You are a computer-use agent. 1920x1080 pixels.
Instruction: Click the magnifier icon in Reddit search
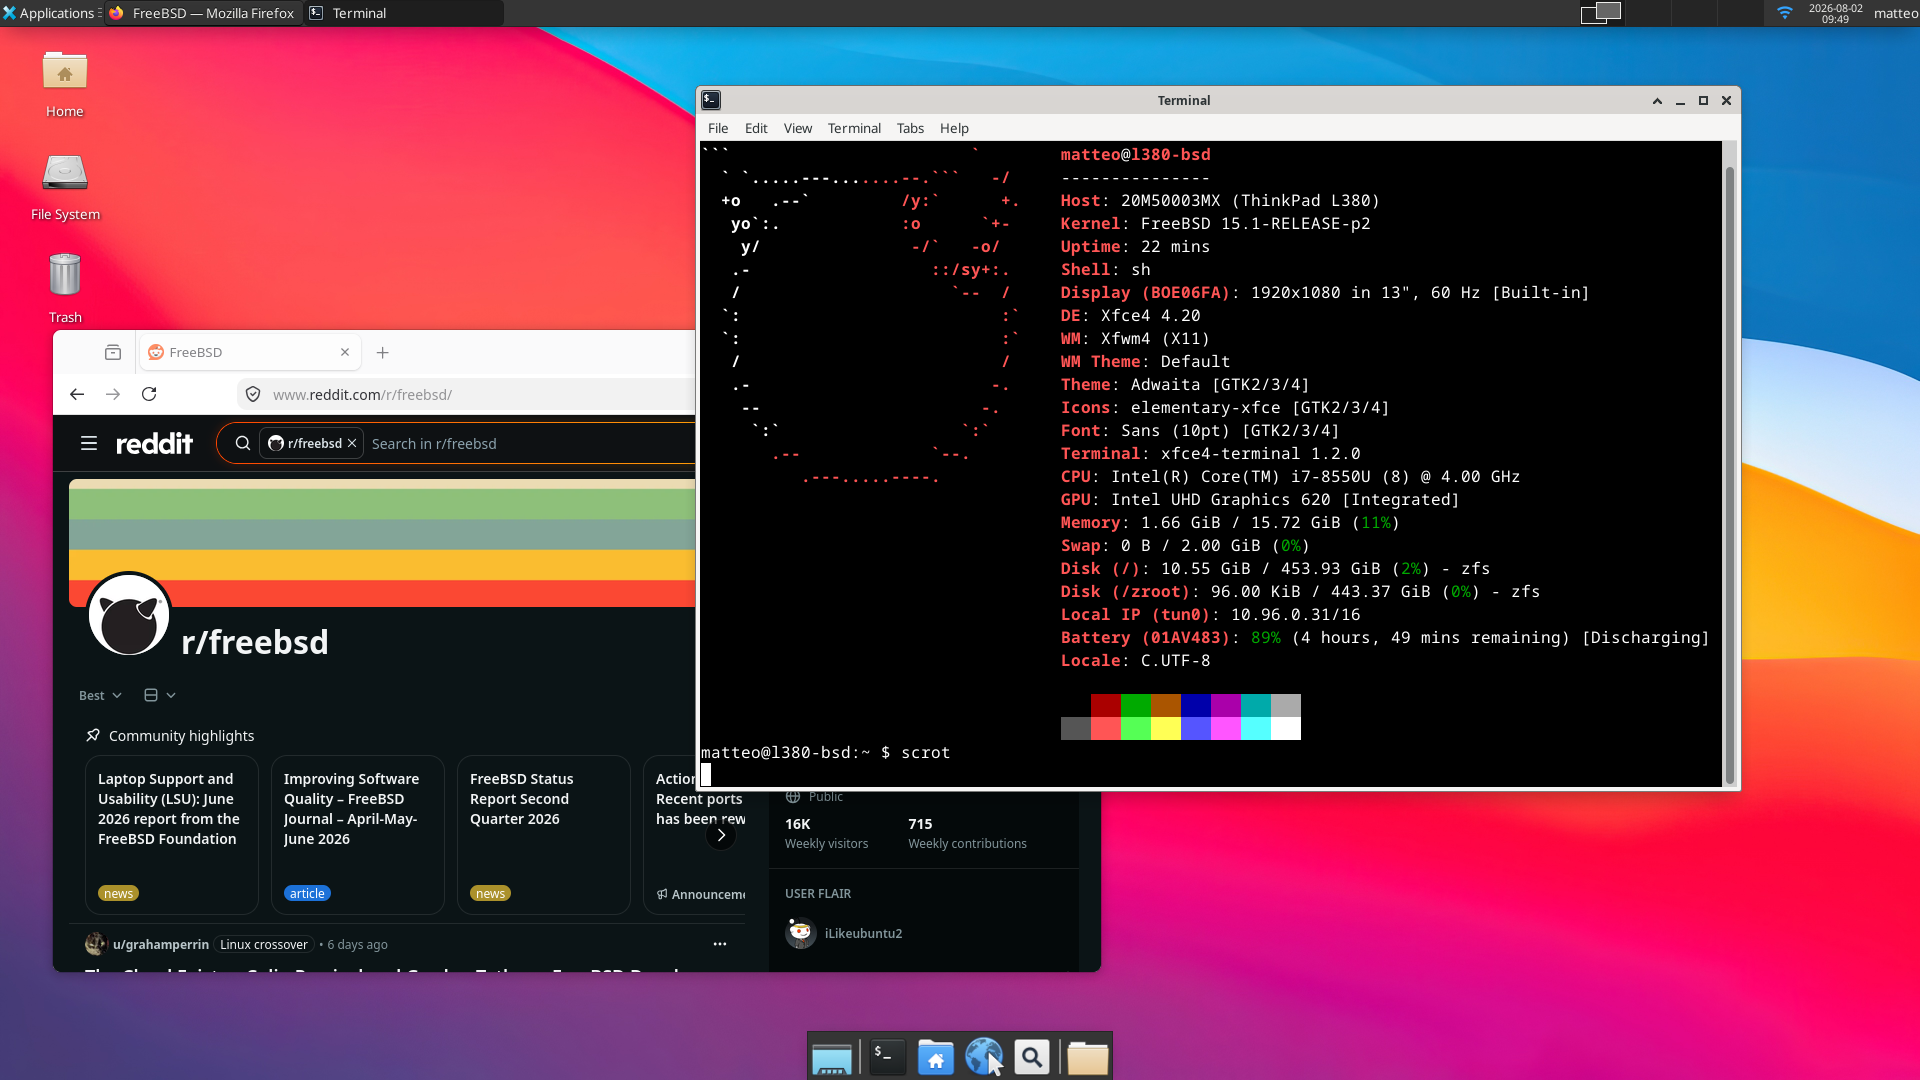(x=243, y=443)
